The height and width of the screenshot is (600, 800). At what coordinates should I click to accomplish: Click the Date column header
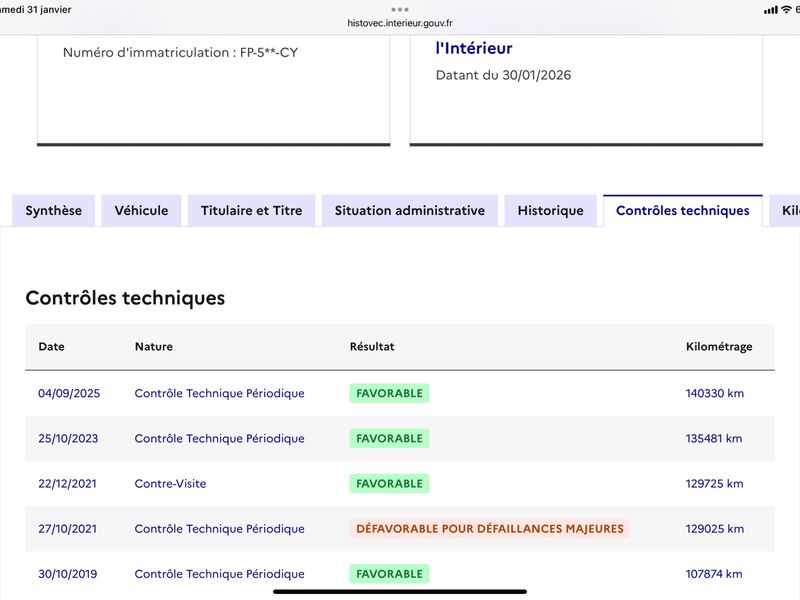[x=51, y=347]
